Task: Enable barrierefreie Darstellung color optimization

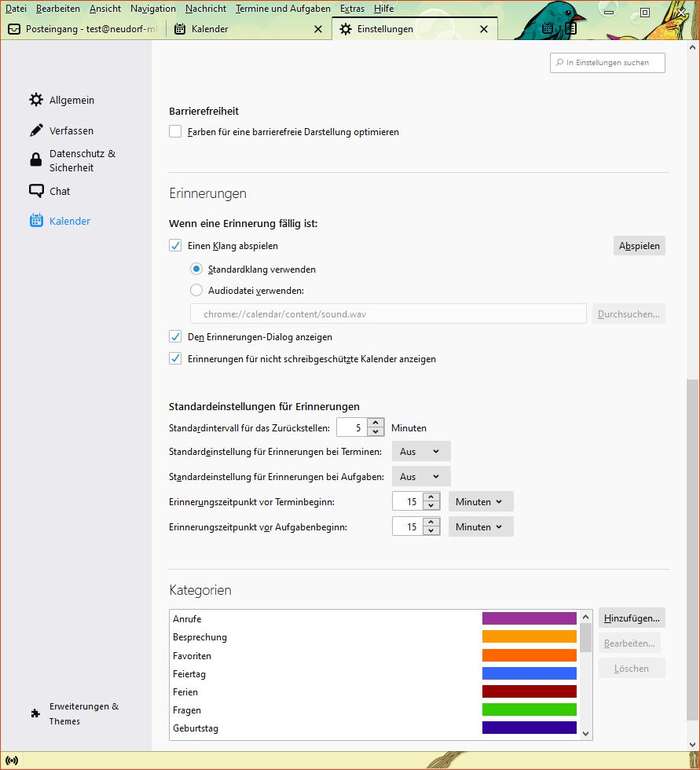Action: (x=176, y=132)
